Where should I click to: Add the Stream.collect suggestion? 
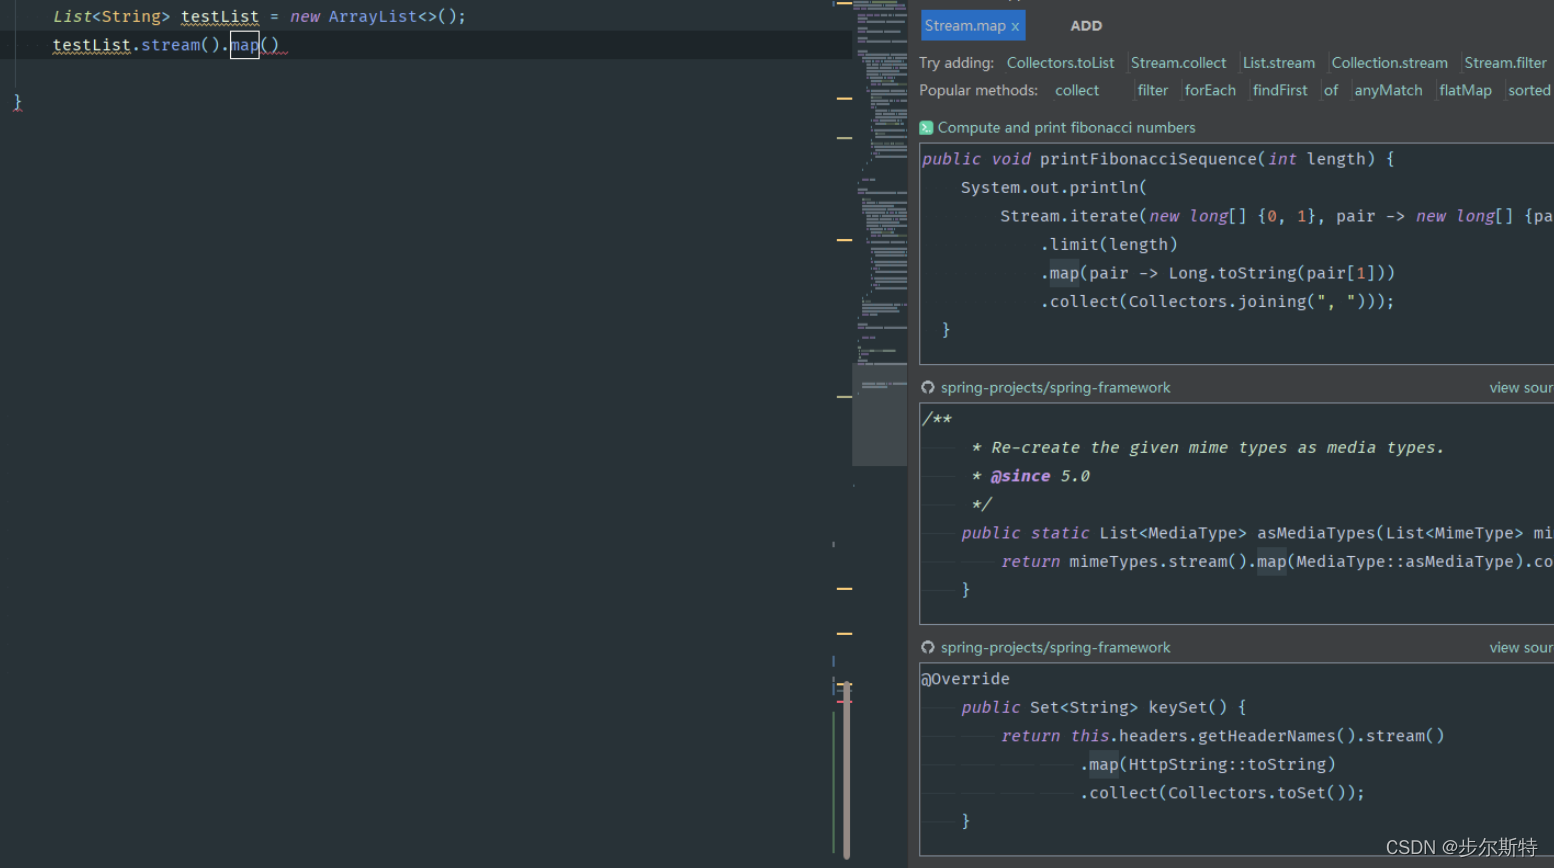(x=1178, y=63)
